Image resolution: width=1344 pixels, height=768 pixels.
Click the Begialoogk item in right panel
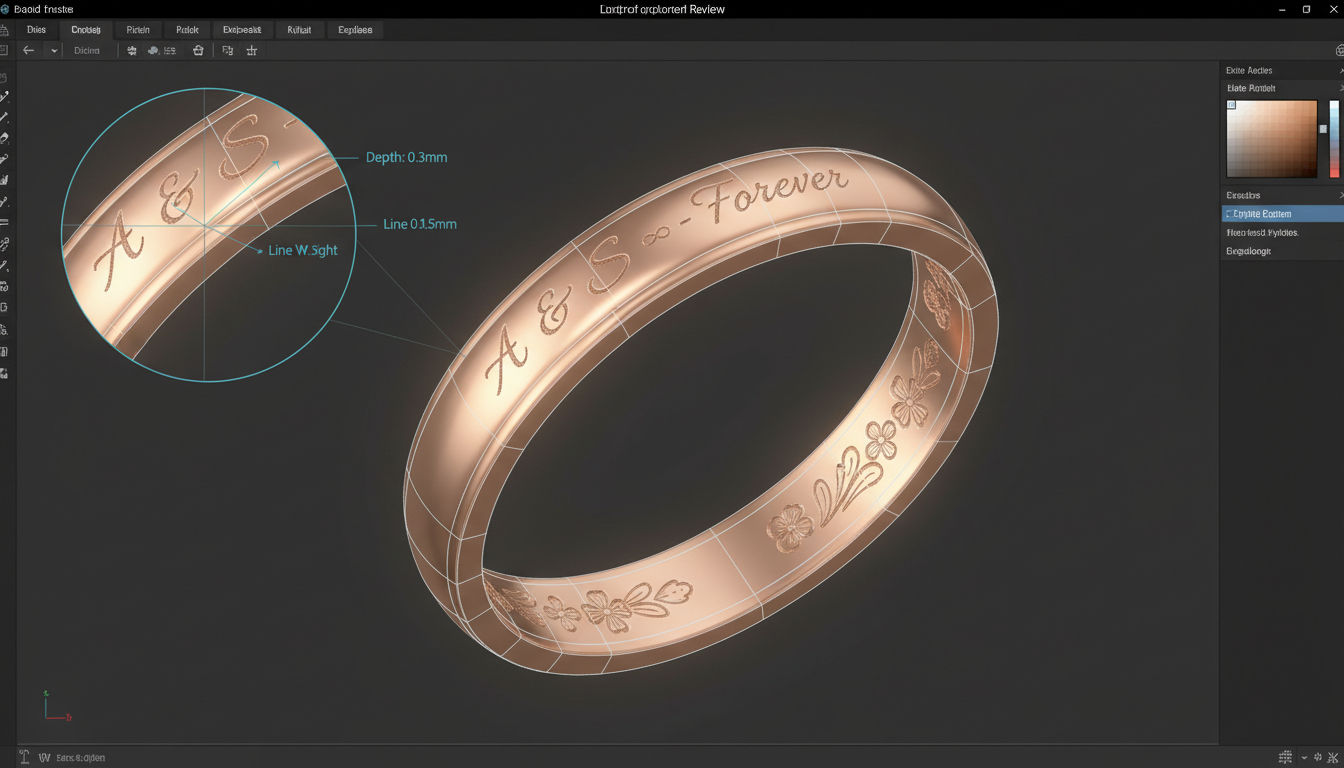tap(1249, 251)
